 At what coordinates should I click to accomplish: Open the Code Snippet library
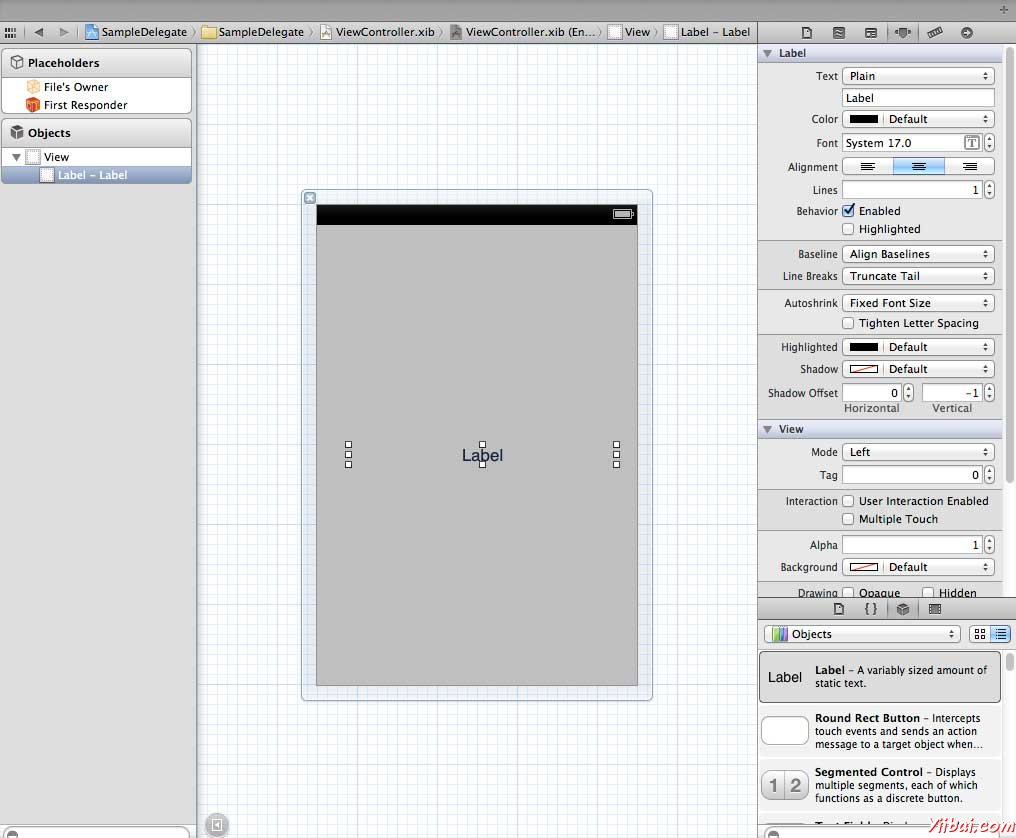pos(871,608)
